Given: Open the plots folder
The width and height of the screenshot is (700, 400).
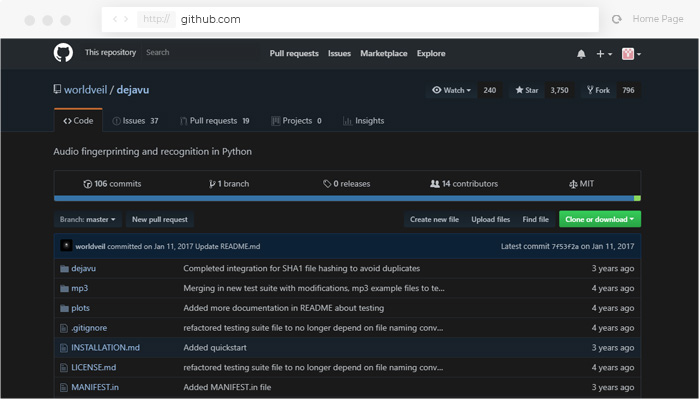Looking at the screenshot, I should point(80,308).
